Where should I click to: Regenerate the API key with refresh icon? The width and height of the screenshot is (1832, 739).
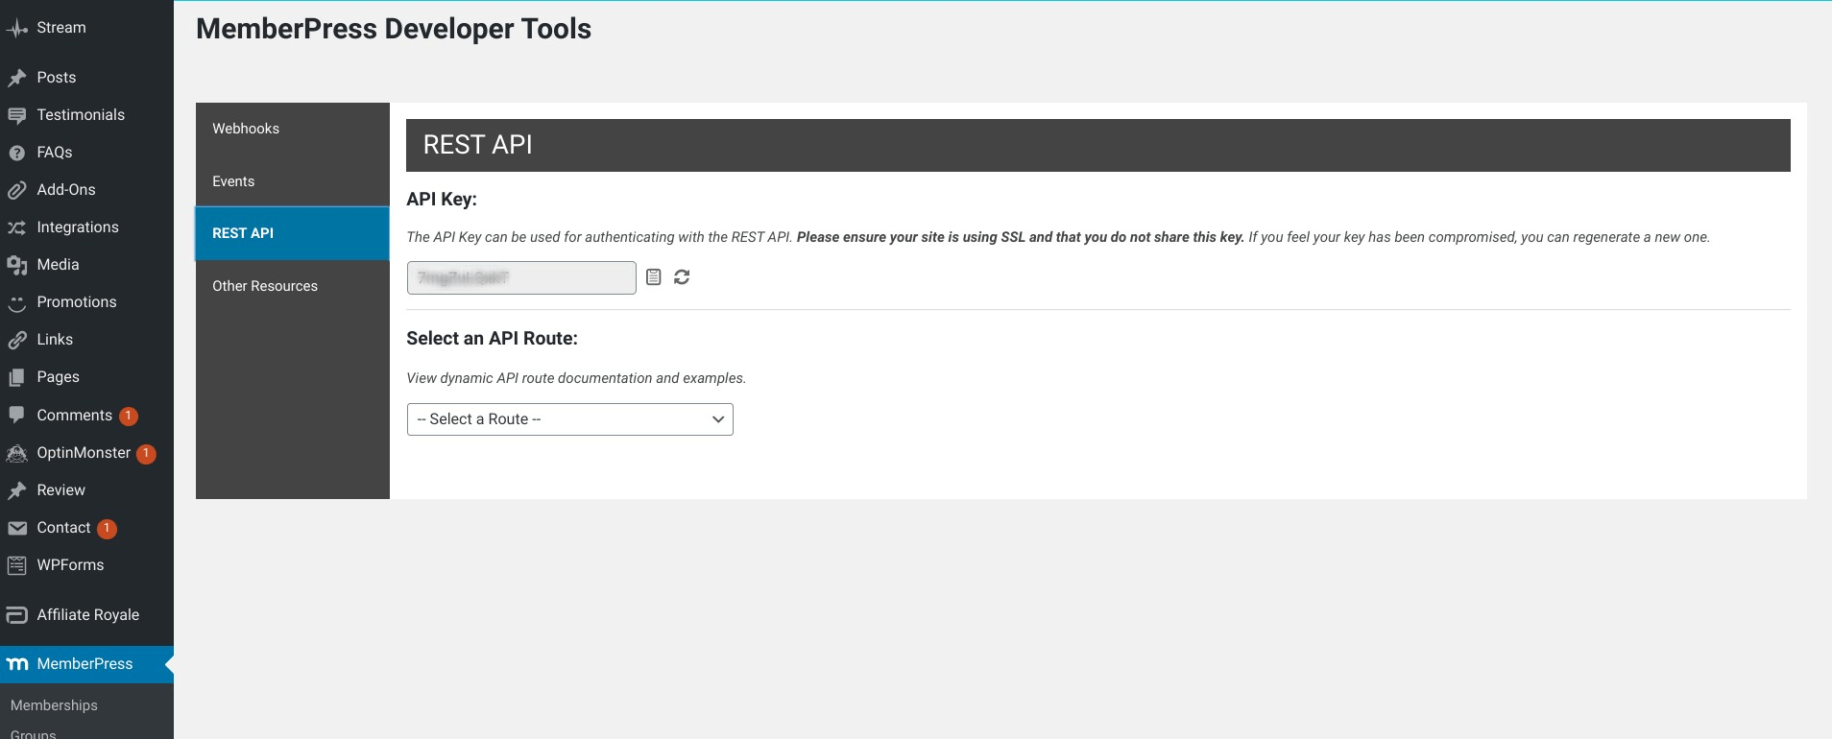pyautogui.click(x=682, y=277)
